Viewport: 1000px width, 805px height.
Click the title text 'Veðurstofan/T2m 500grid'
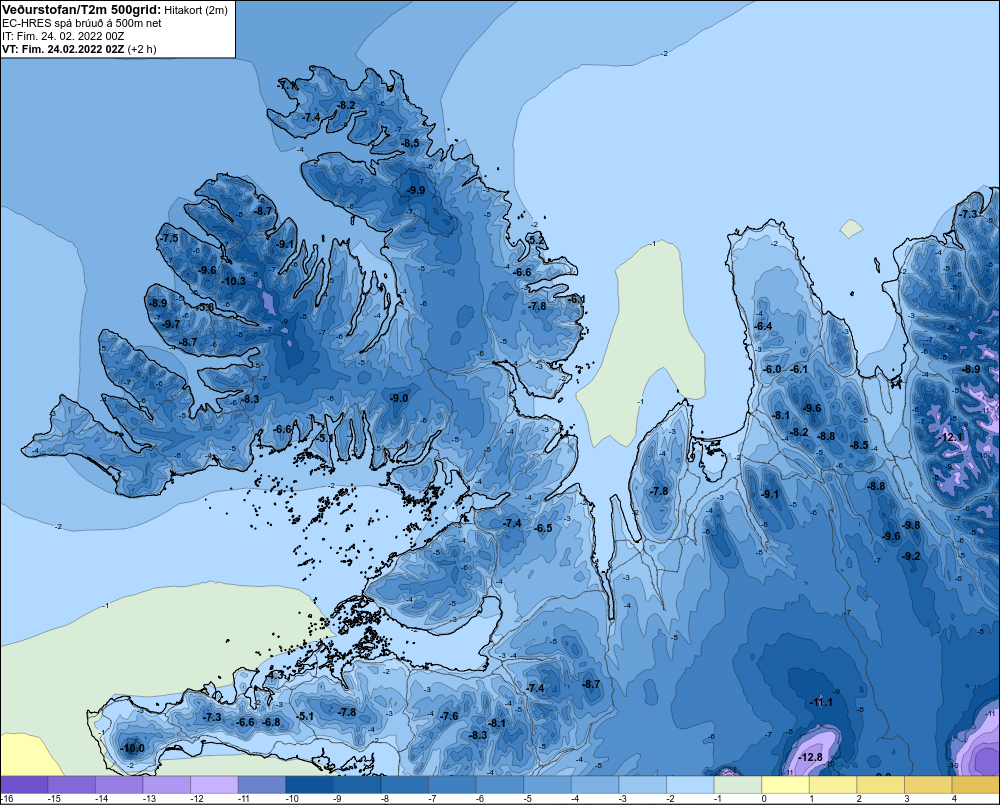81,9
